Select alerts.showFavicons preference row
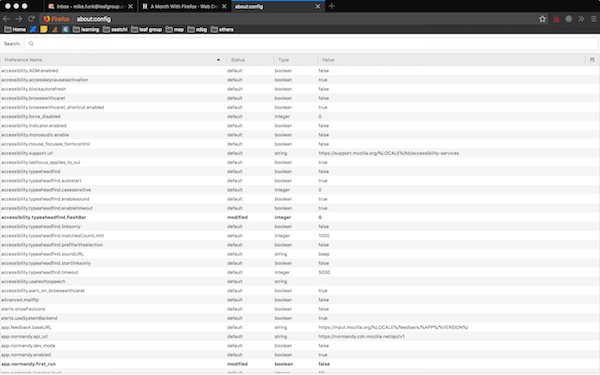Image resolution: width=600 pixels, height=375 pixels. tap(300, 309)
